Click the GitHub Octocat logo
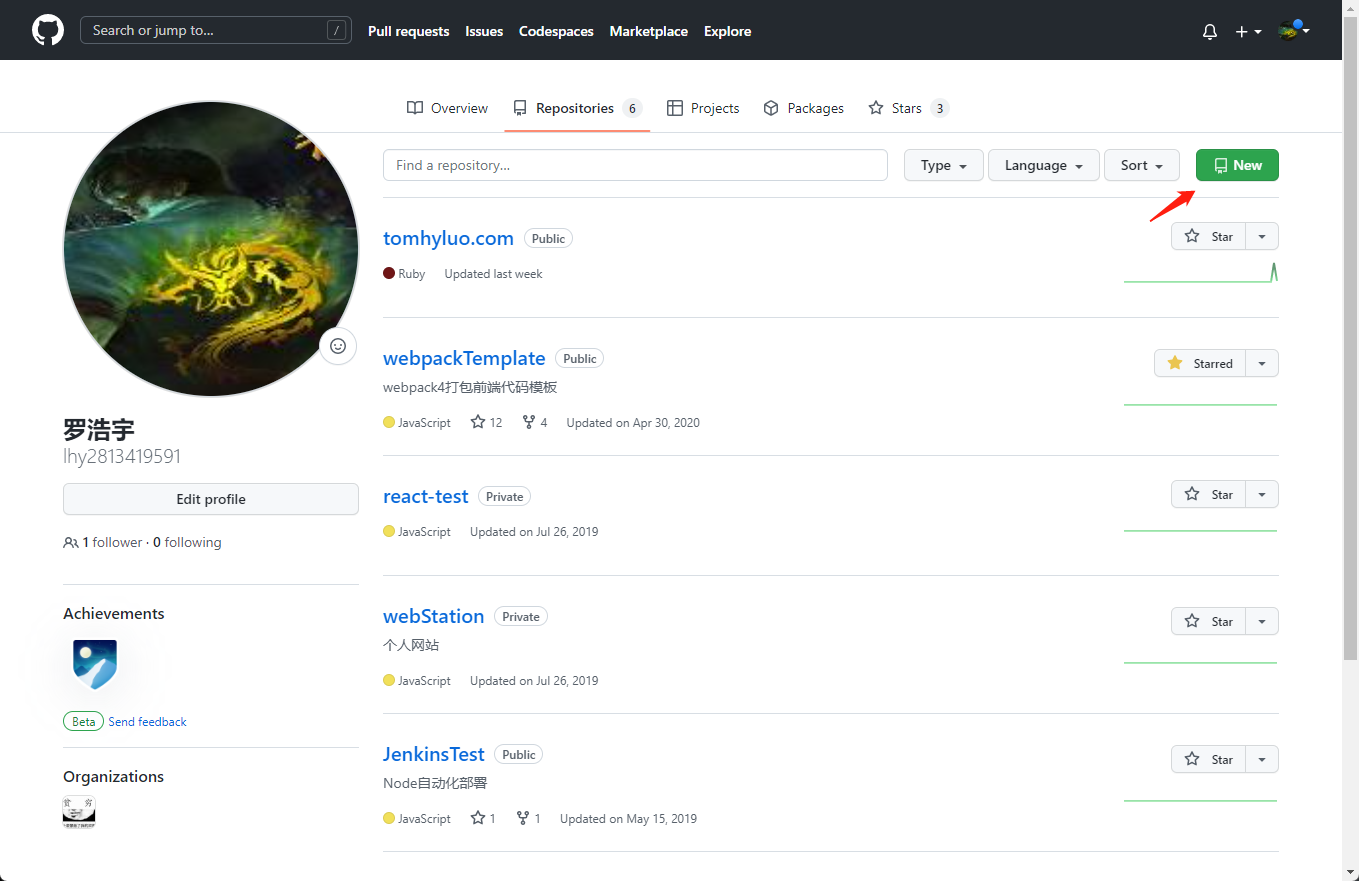1359x881 pixels. 48,30
